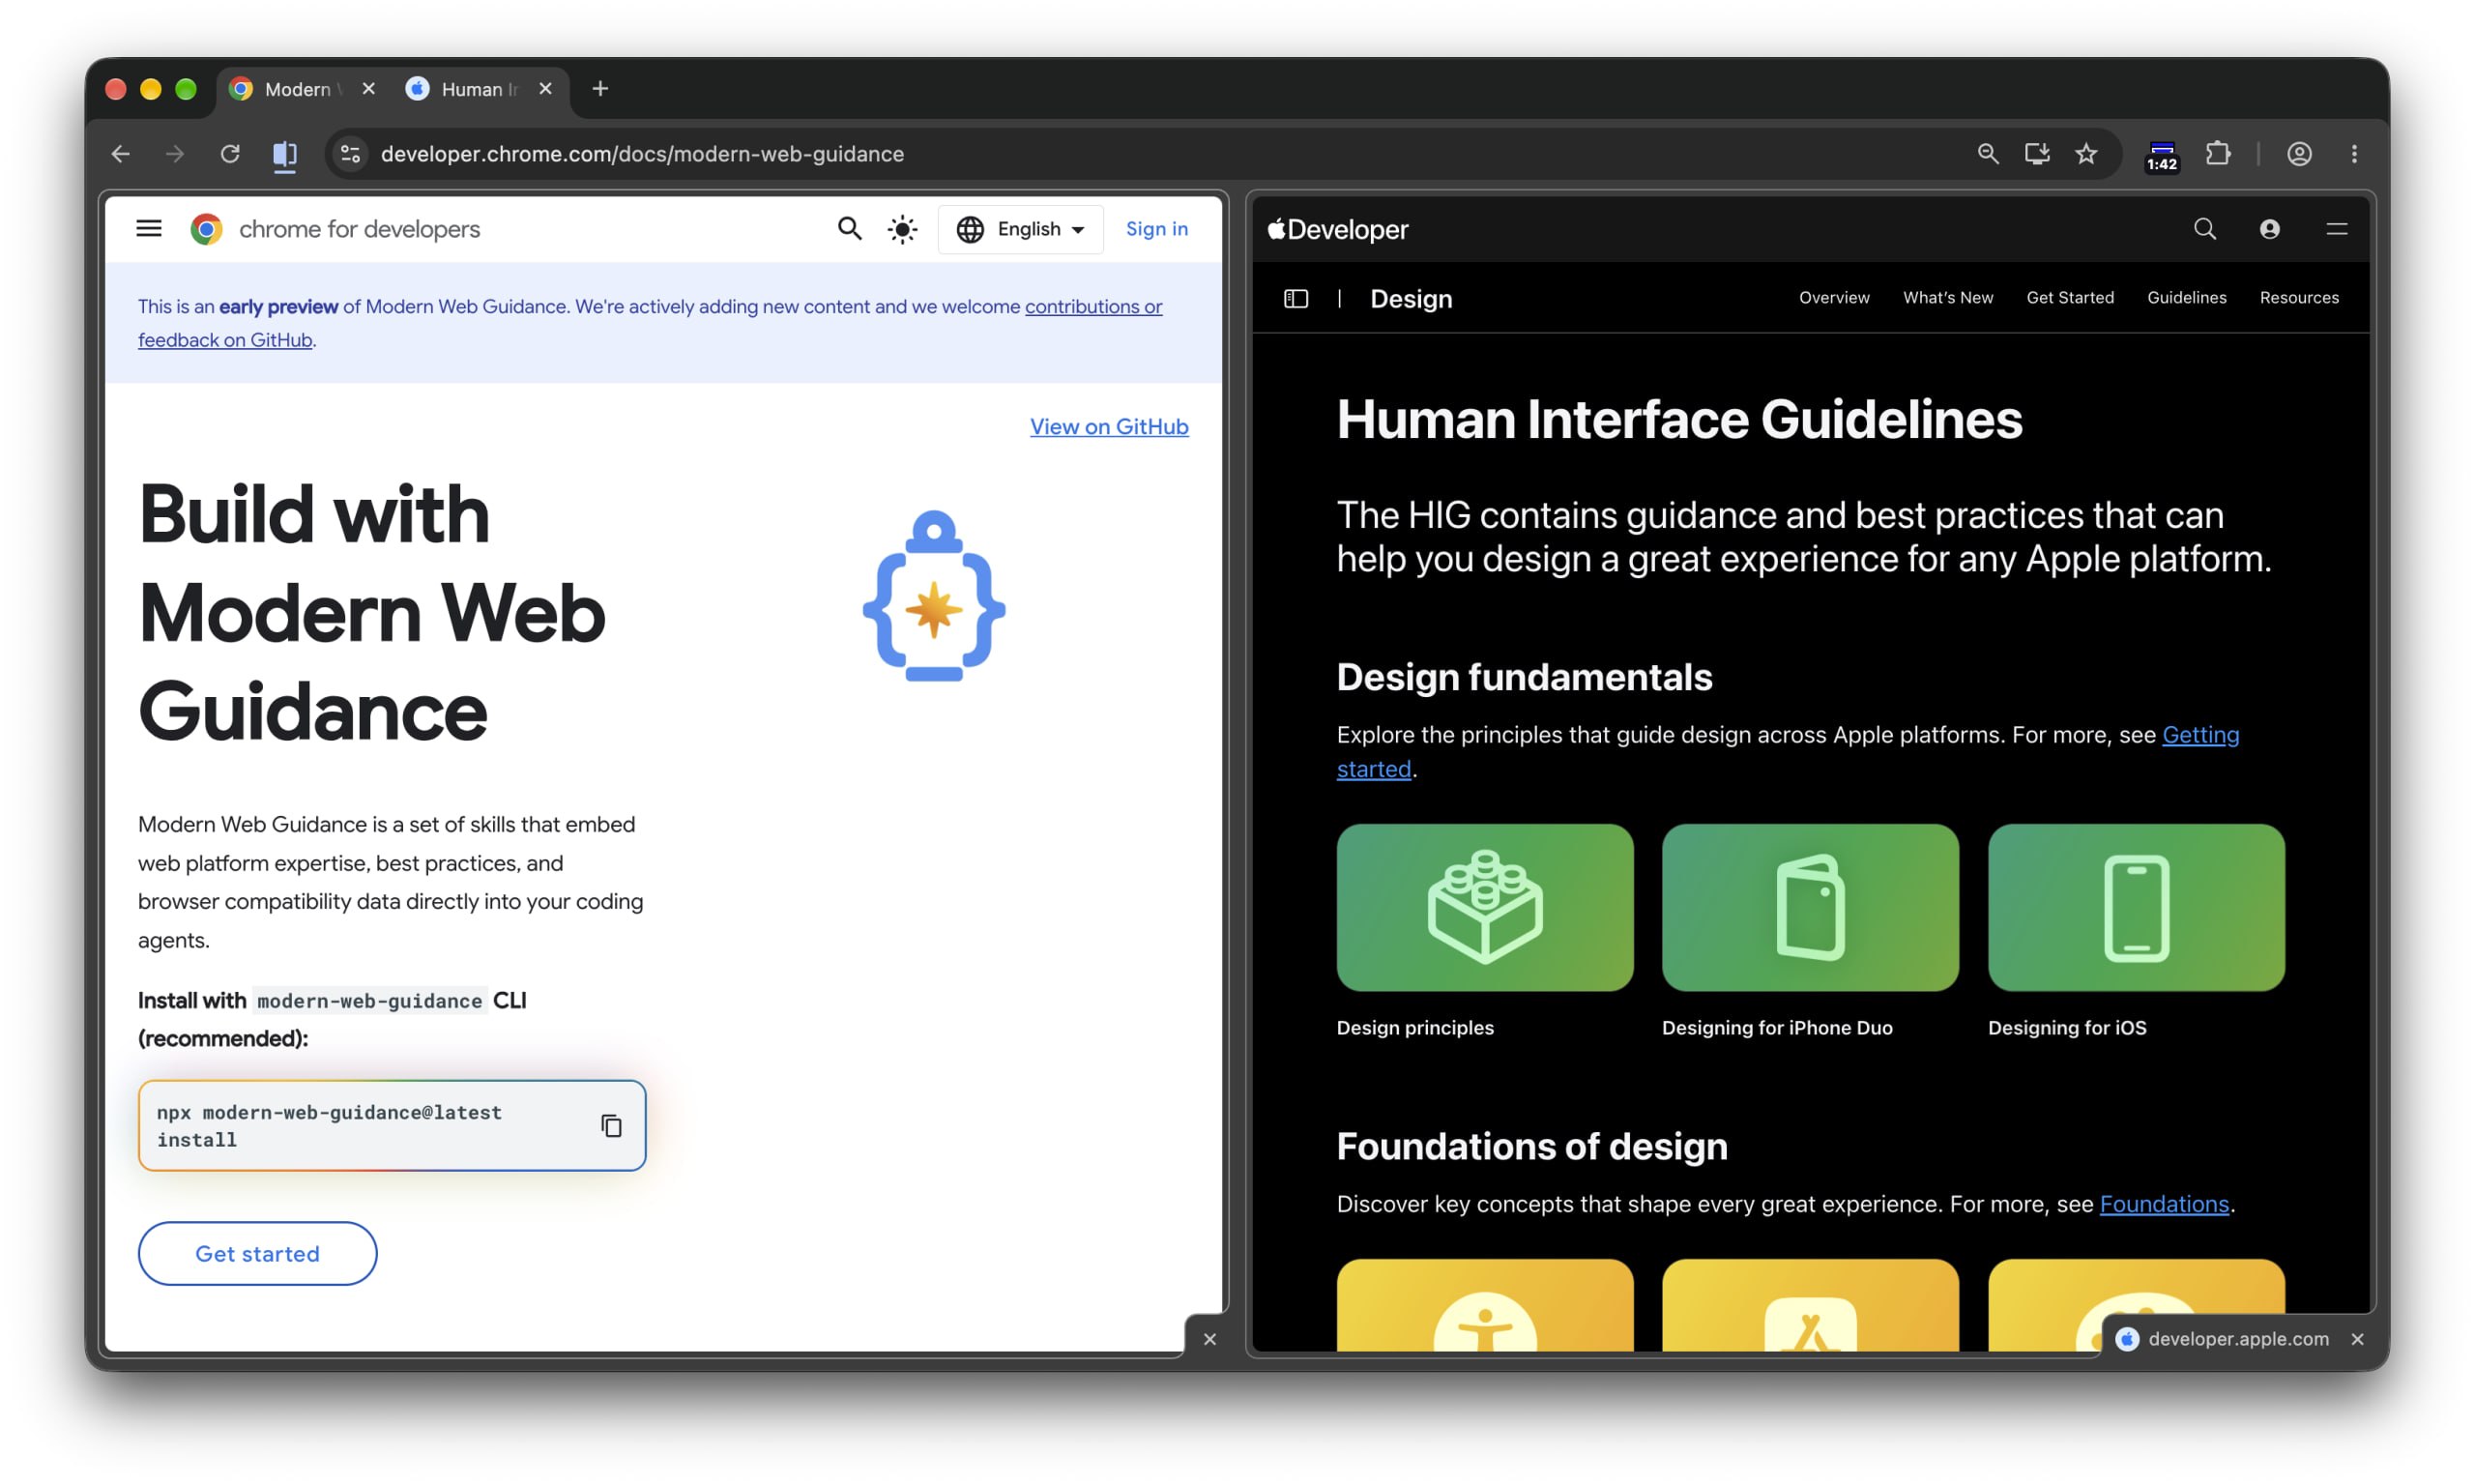Click the Design principles caption

click(1415, 1028)
